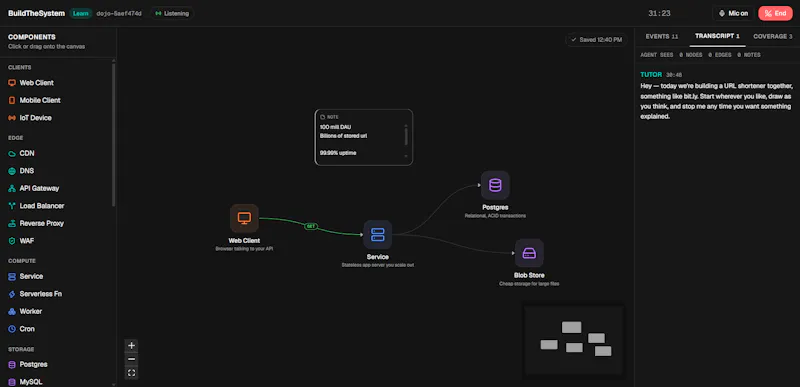Click the TUTOR message text
800x387 pixels.
coord(716,101)
